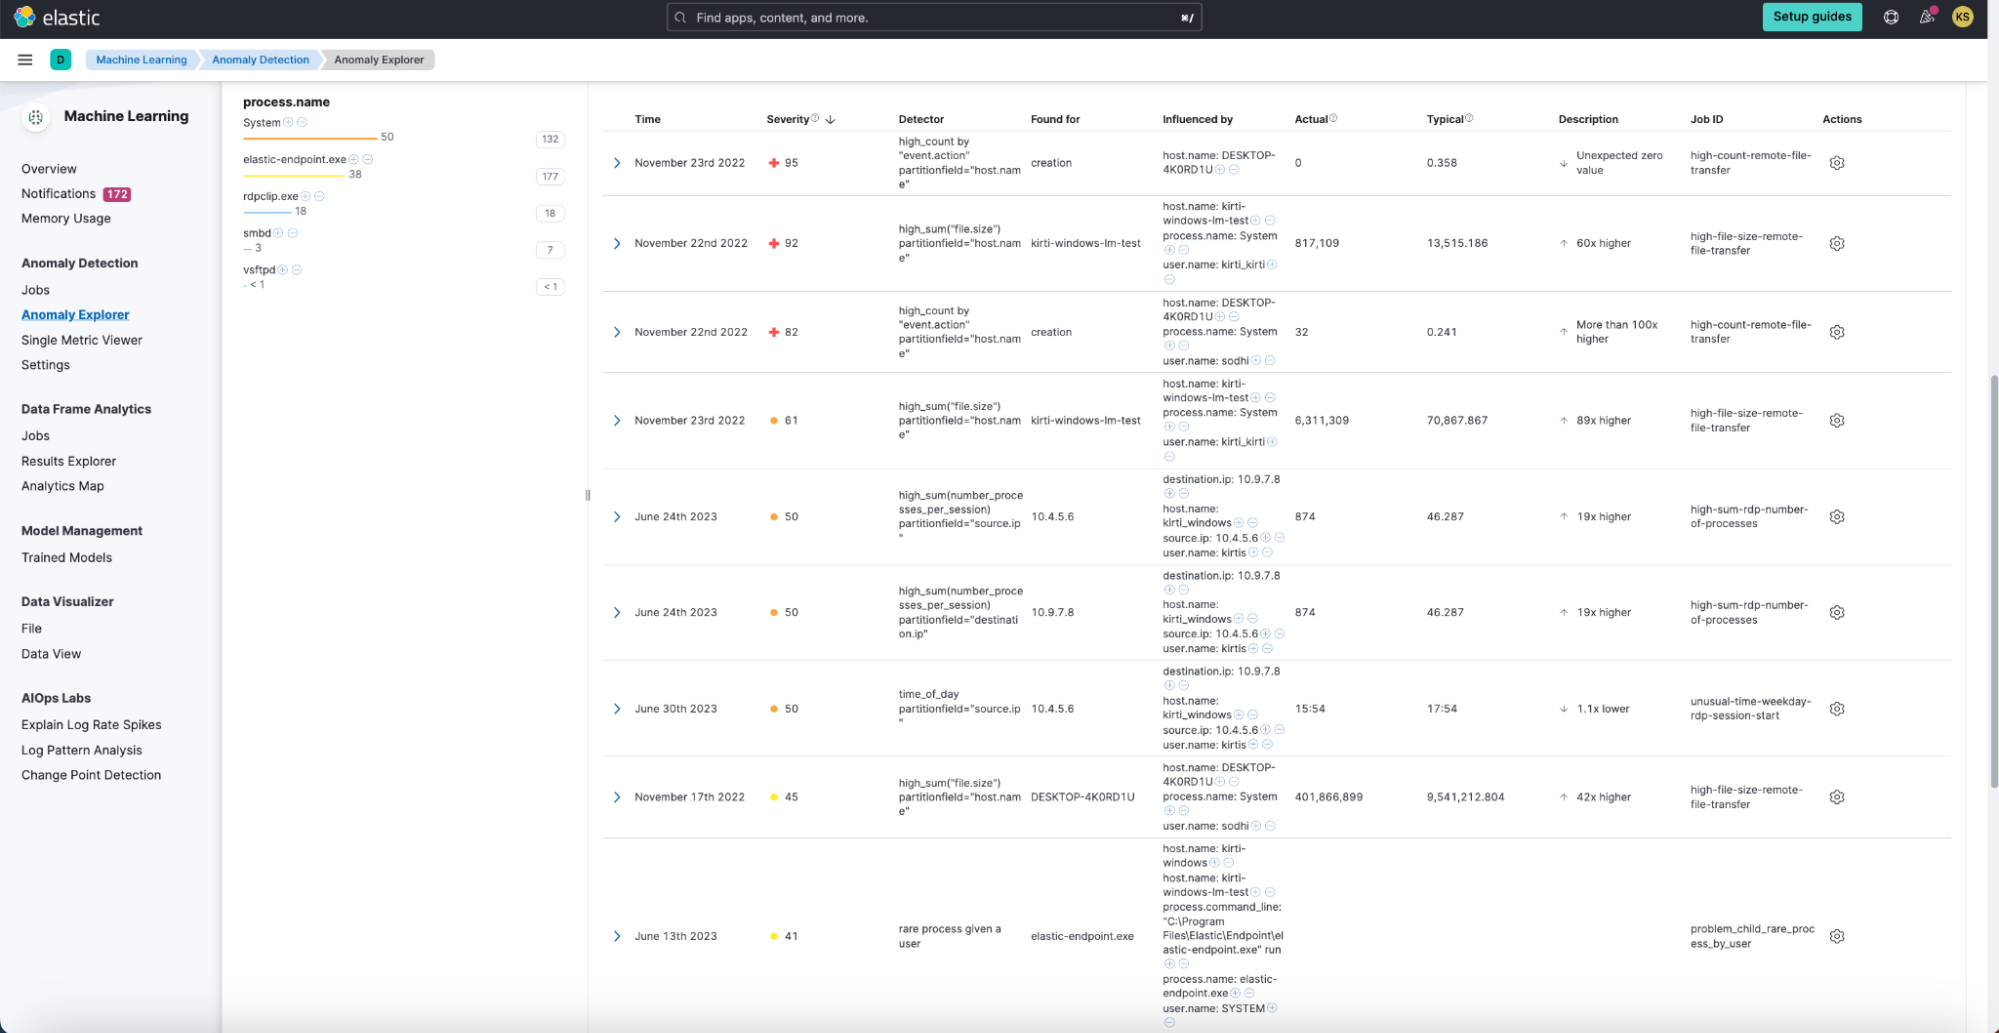Expand the November 17th 2022 row

click(617, 797)
